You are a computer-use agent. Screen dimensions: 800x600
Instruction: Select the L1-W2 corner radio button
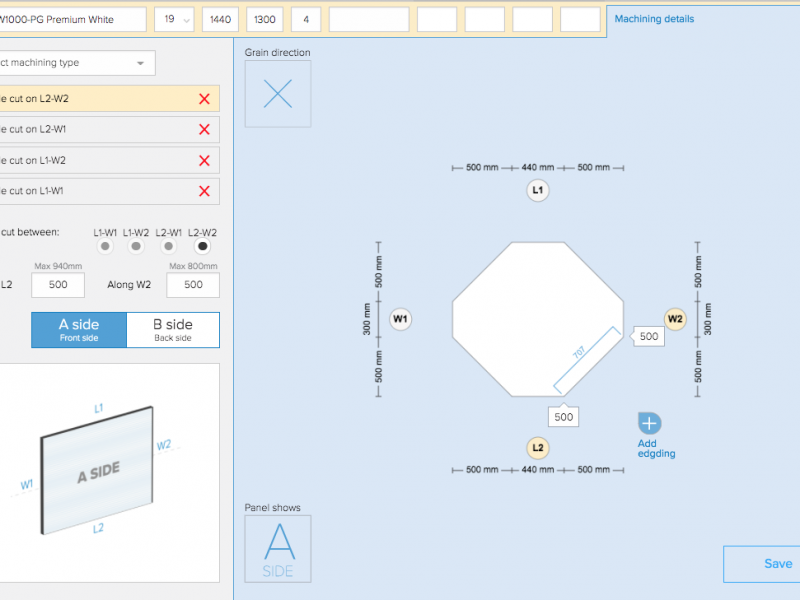click(x=137, y=246)
